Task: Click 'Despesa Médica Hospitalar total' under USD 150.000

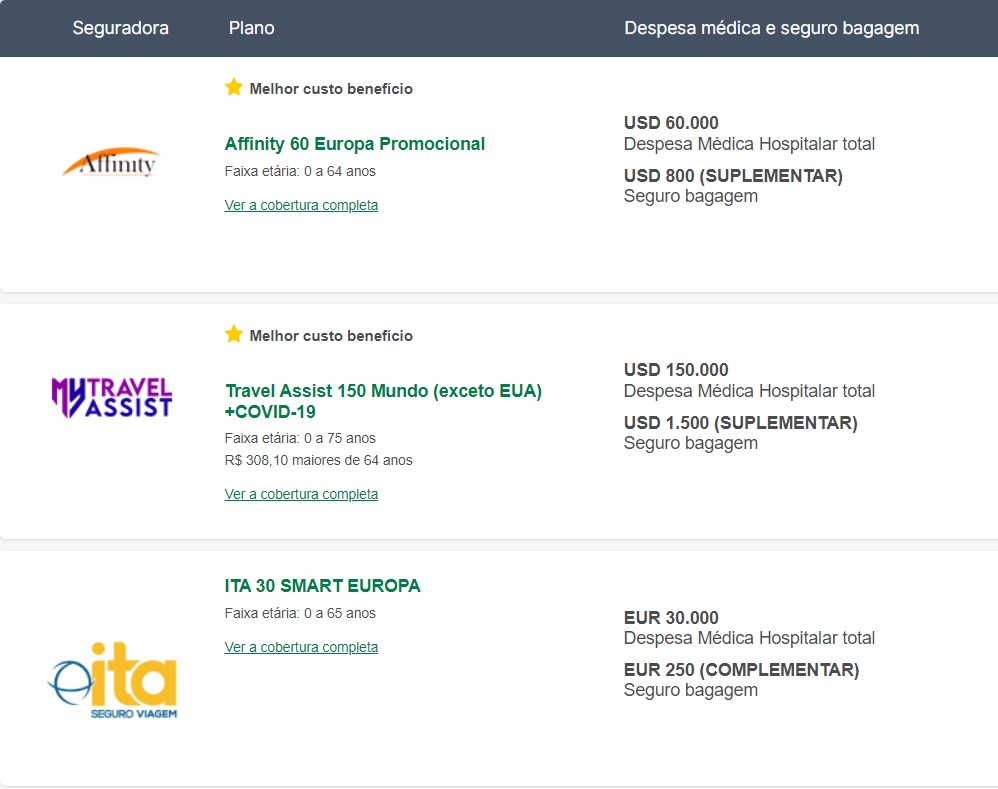Action: (749, 391)
